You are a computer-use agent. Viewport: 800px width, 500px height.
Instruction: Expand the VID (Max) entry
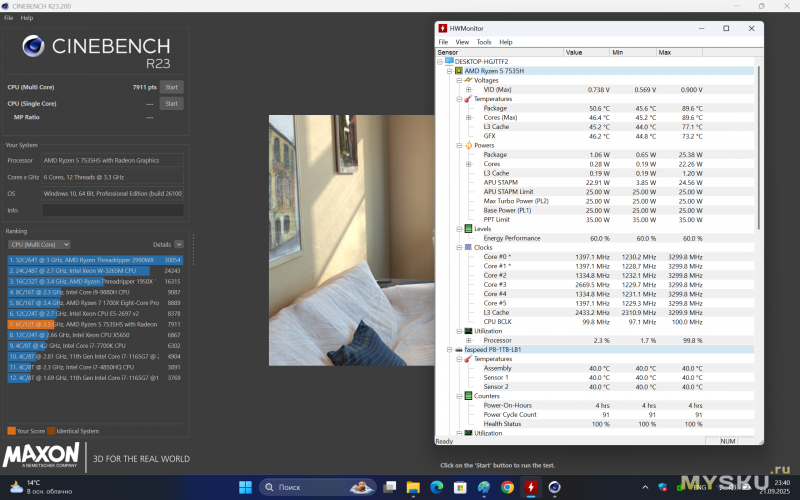pyautogui.click(x=468, y=90)
